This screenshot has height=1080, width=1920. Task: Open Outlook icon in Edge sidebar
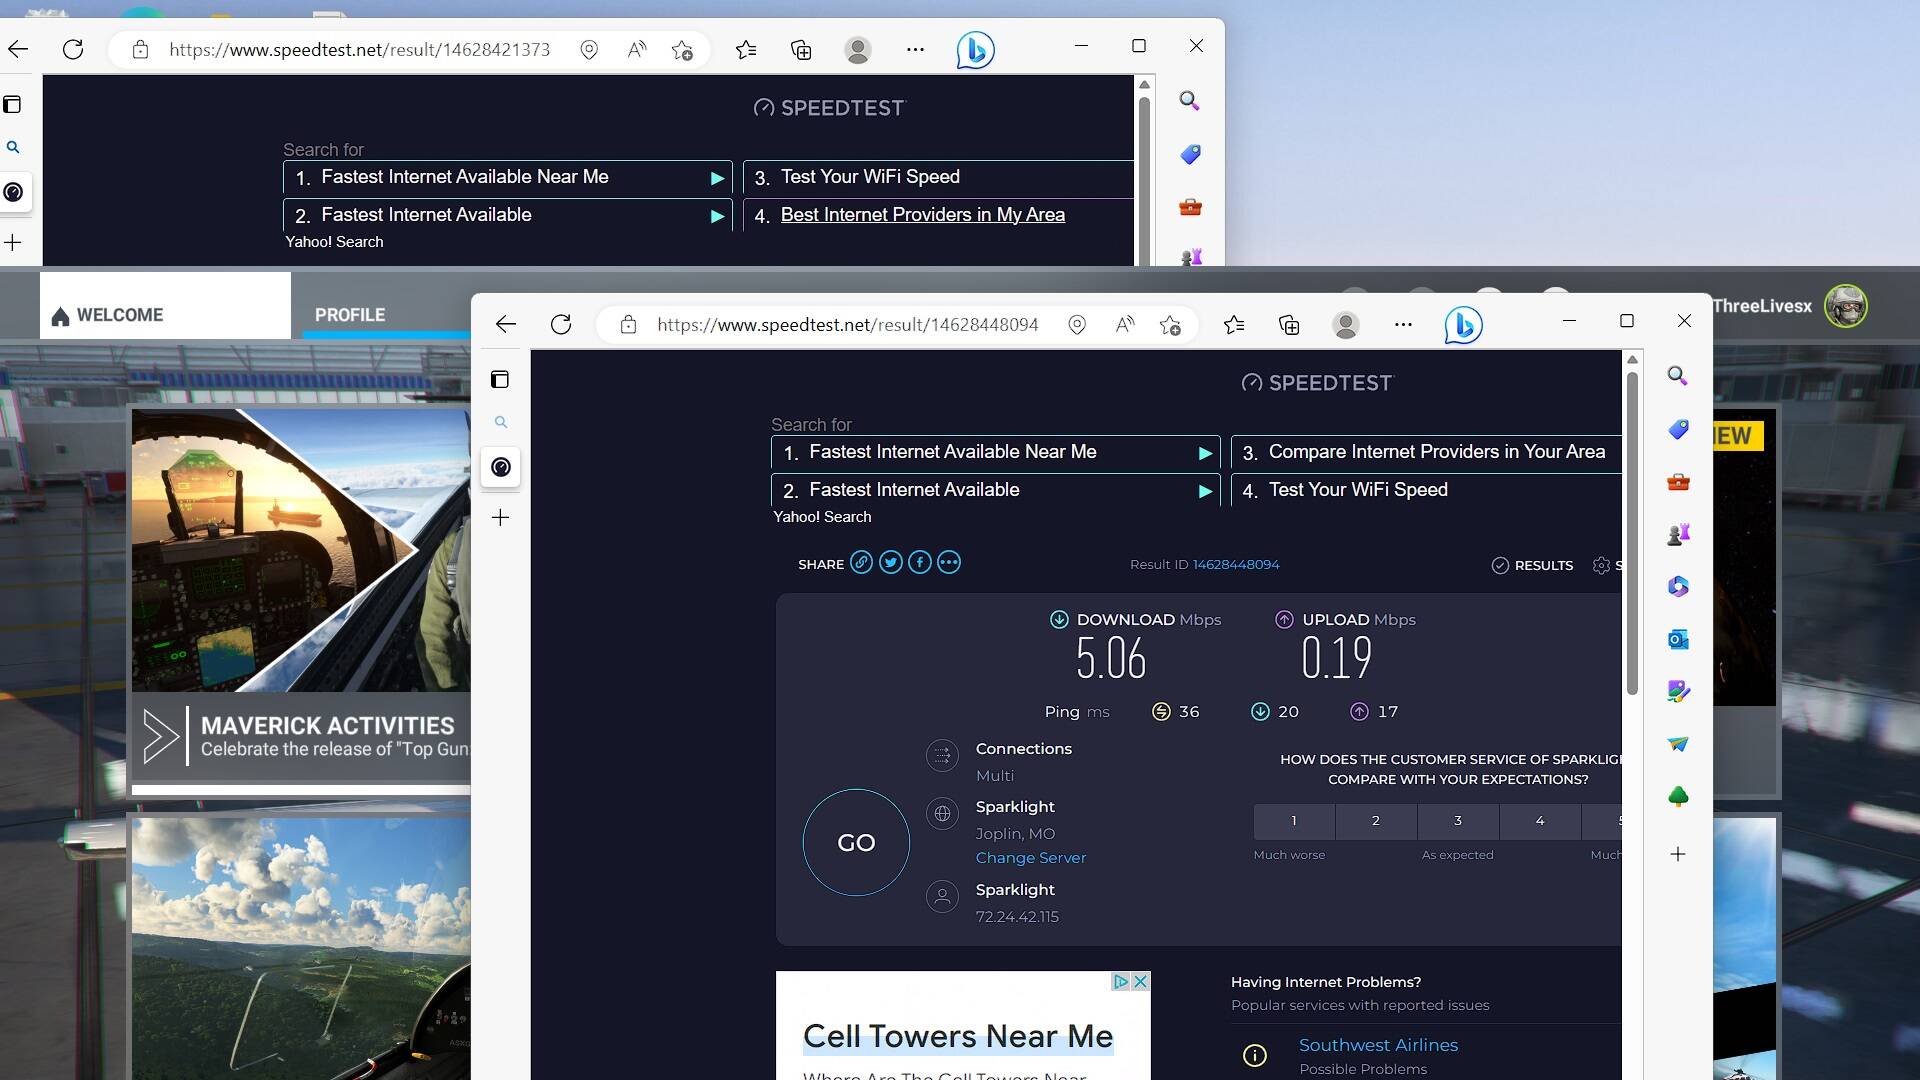point(1678,639)
